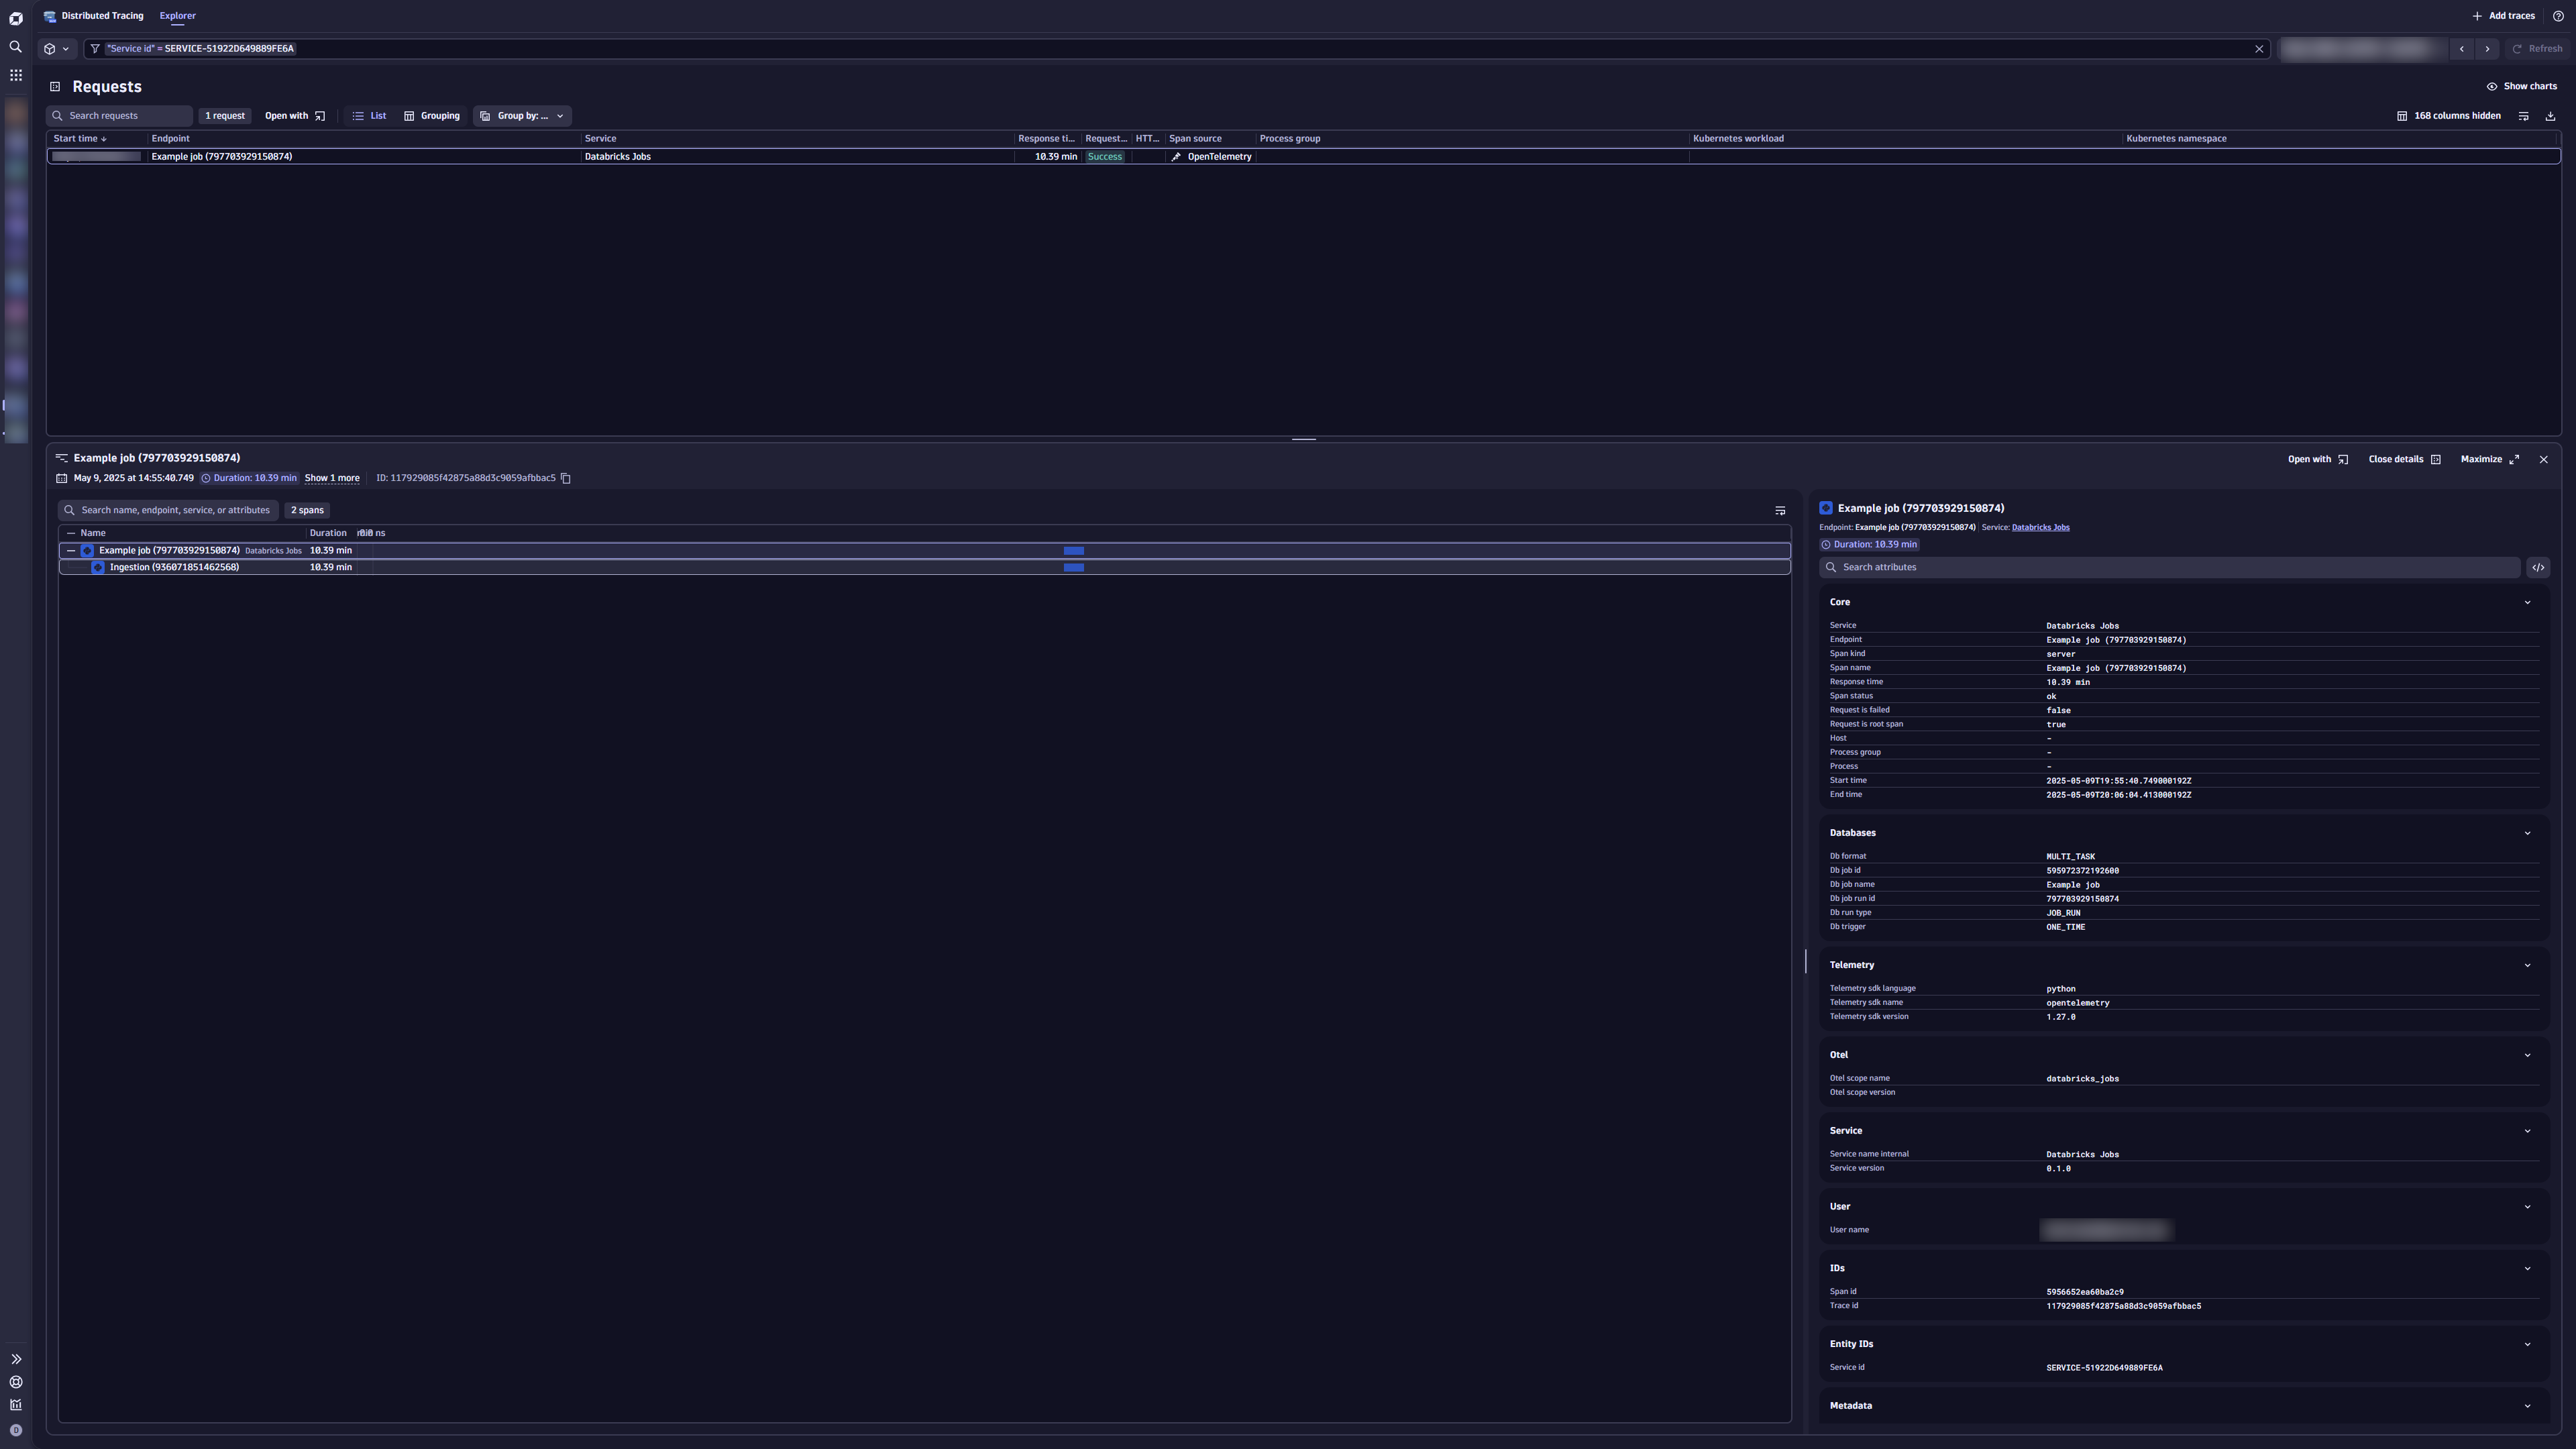
Task: Toggle Close details panel button
Action: [2405, 460]
